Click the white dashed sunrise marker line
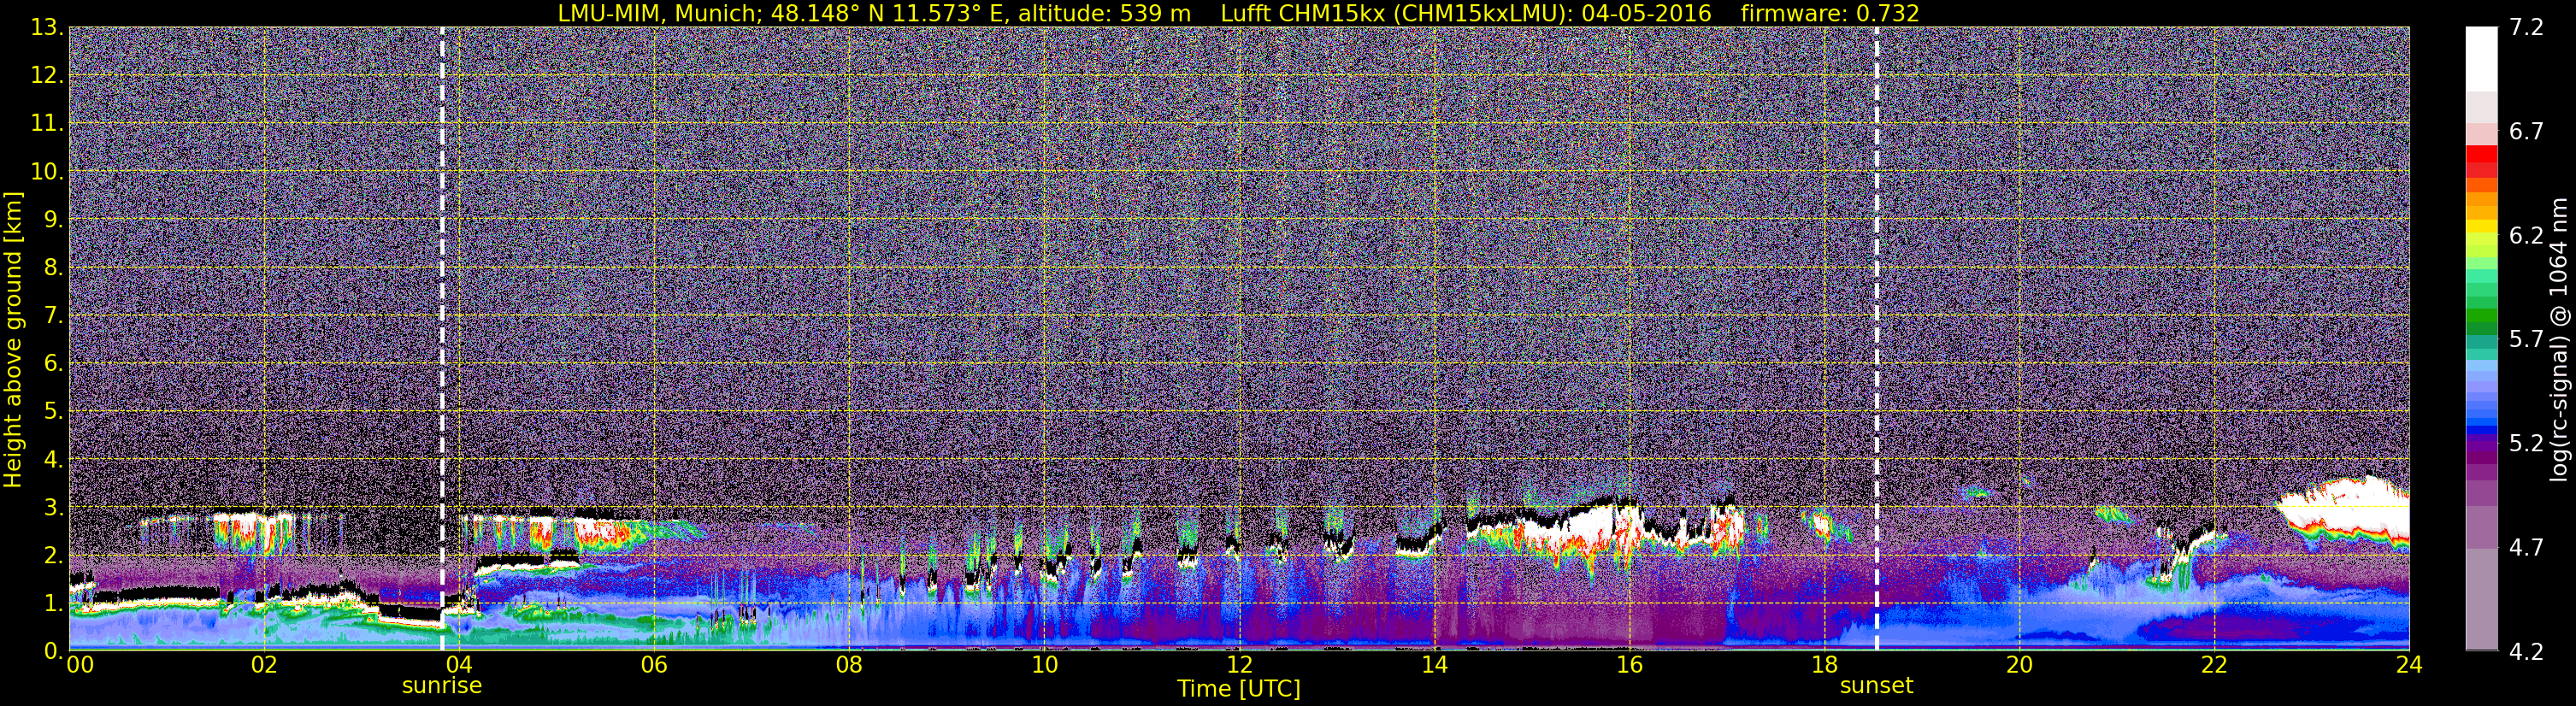 tap(442, 338)
